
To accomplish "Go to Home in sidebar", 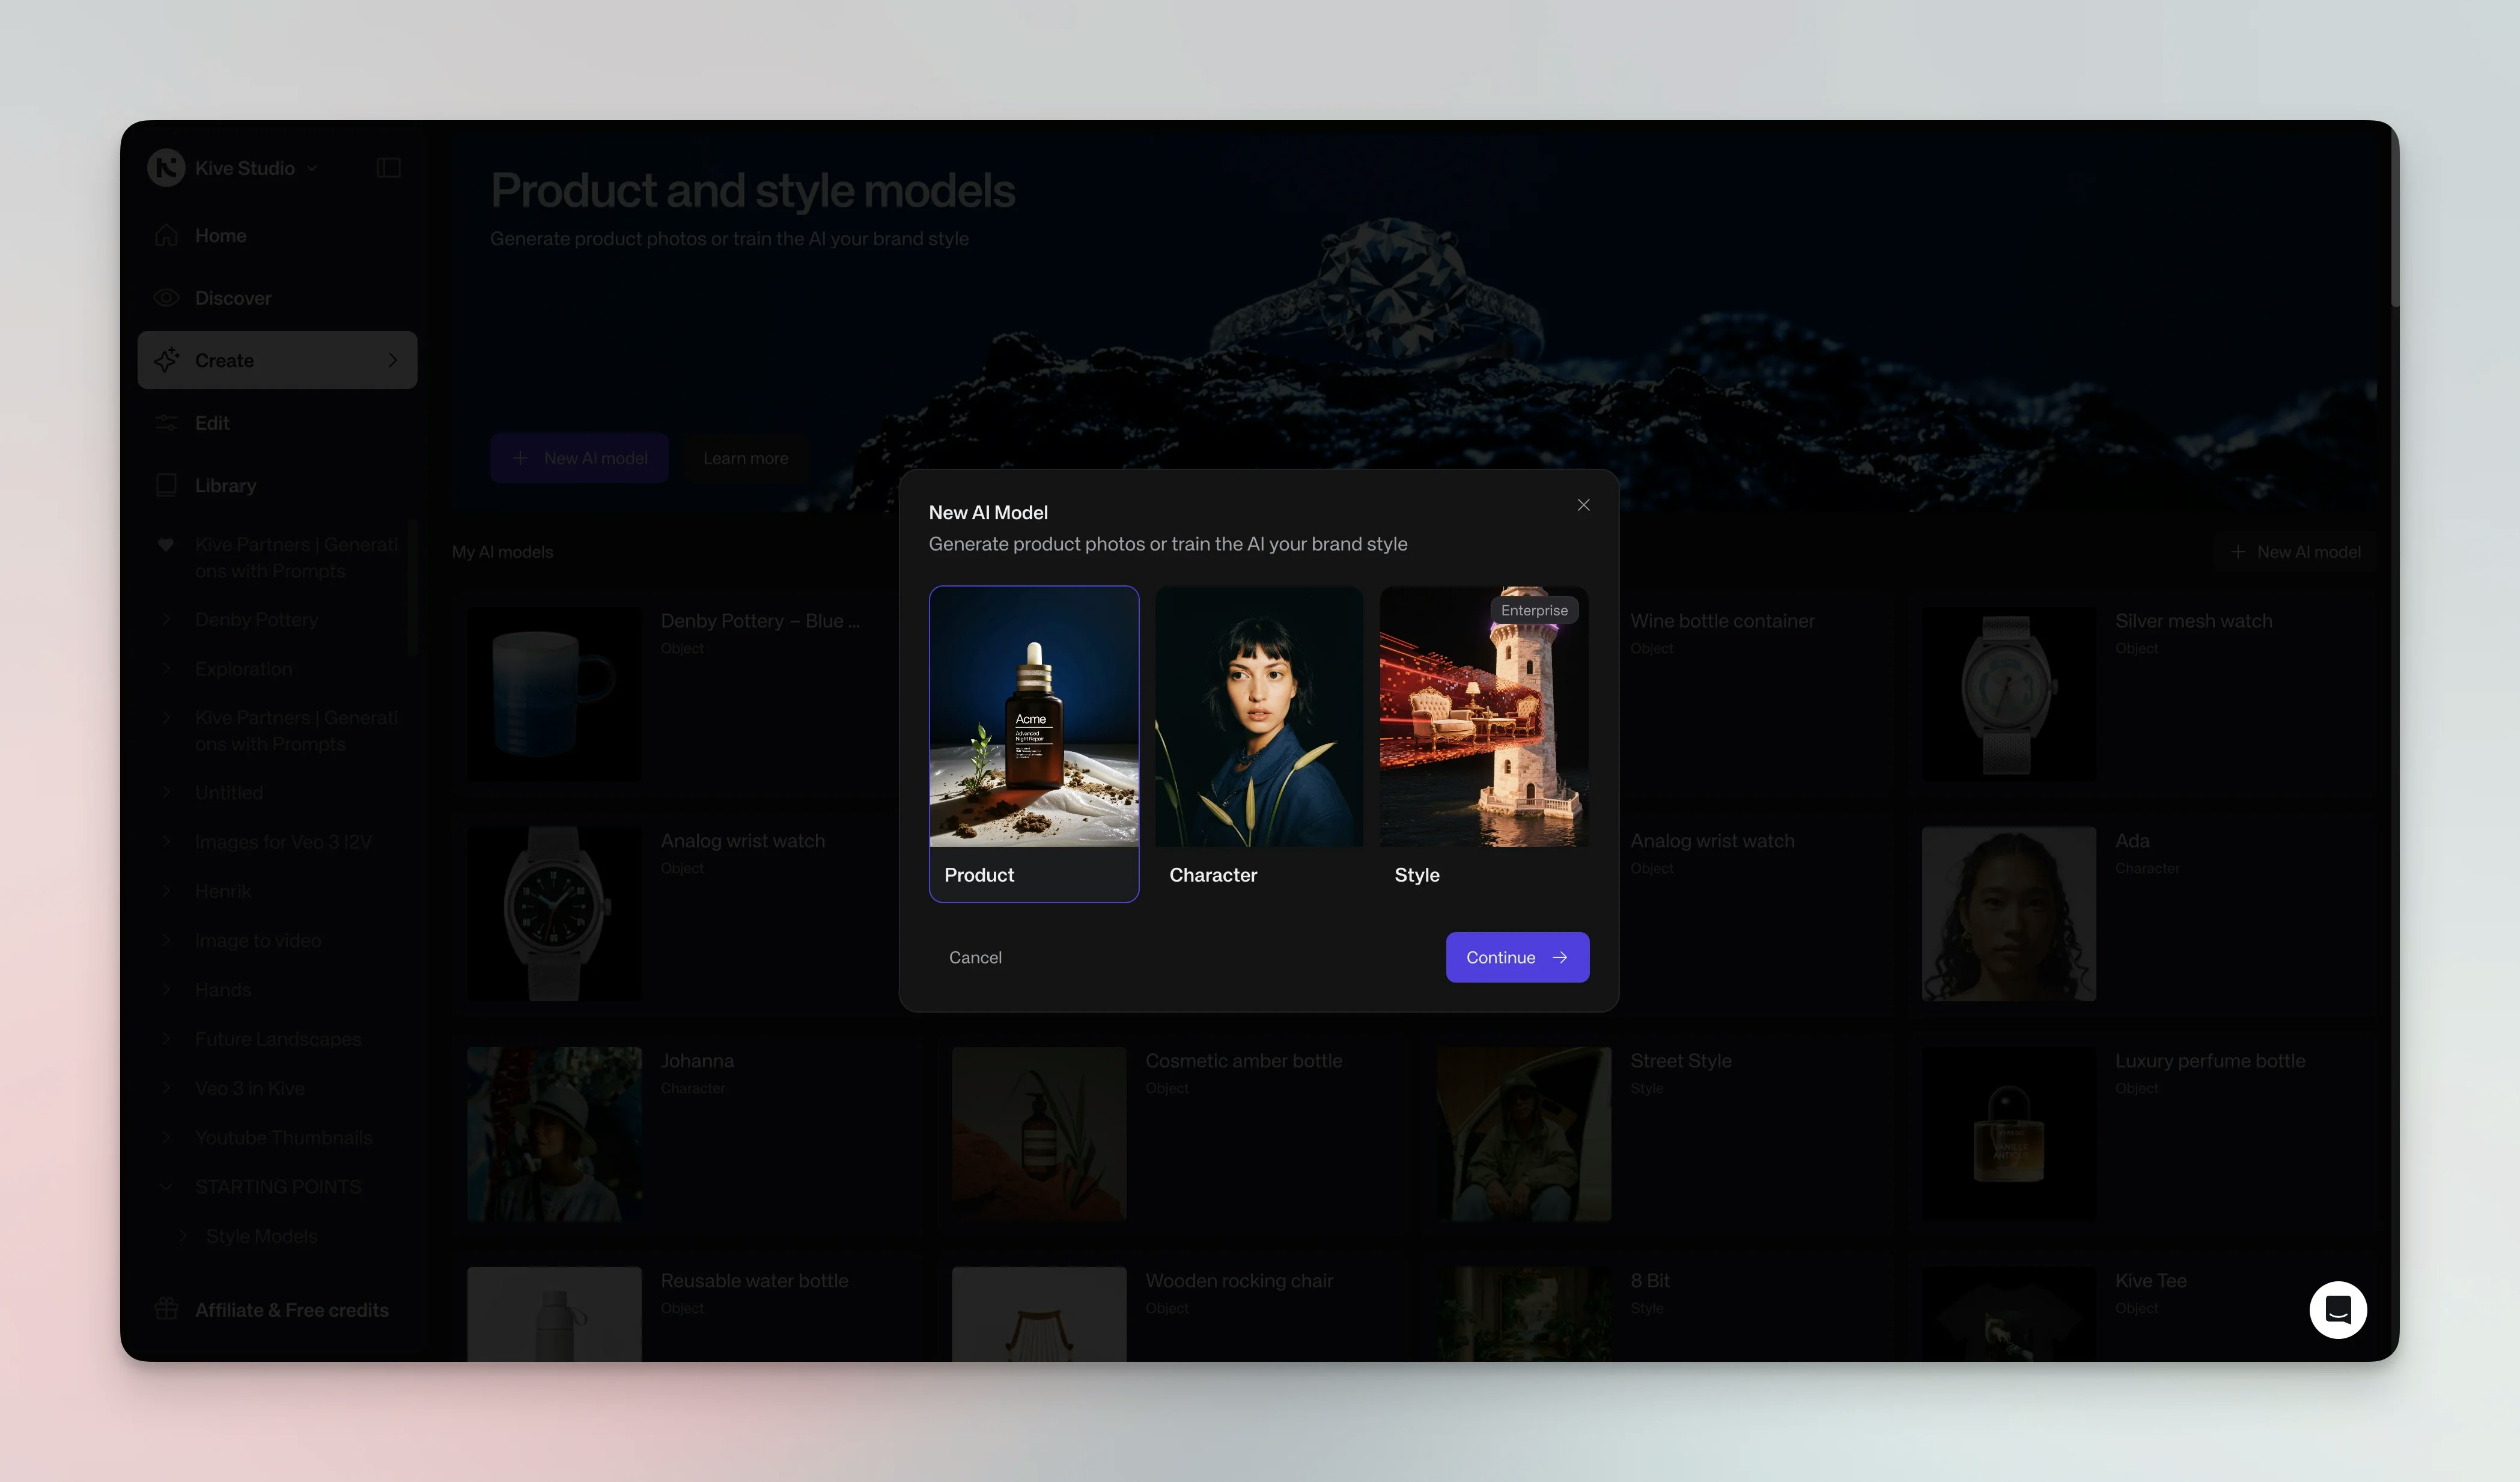I will [x=220, y=236].
